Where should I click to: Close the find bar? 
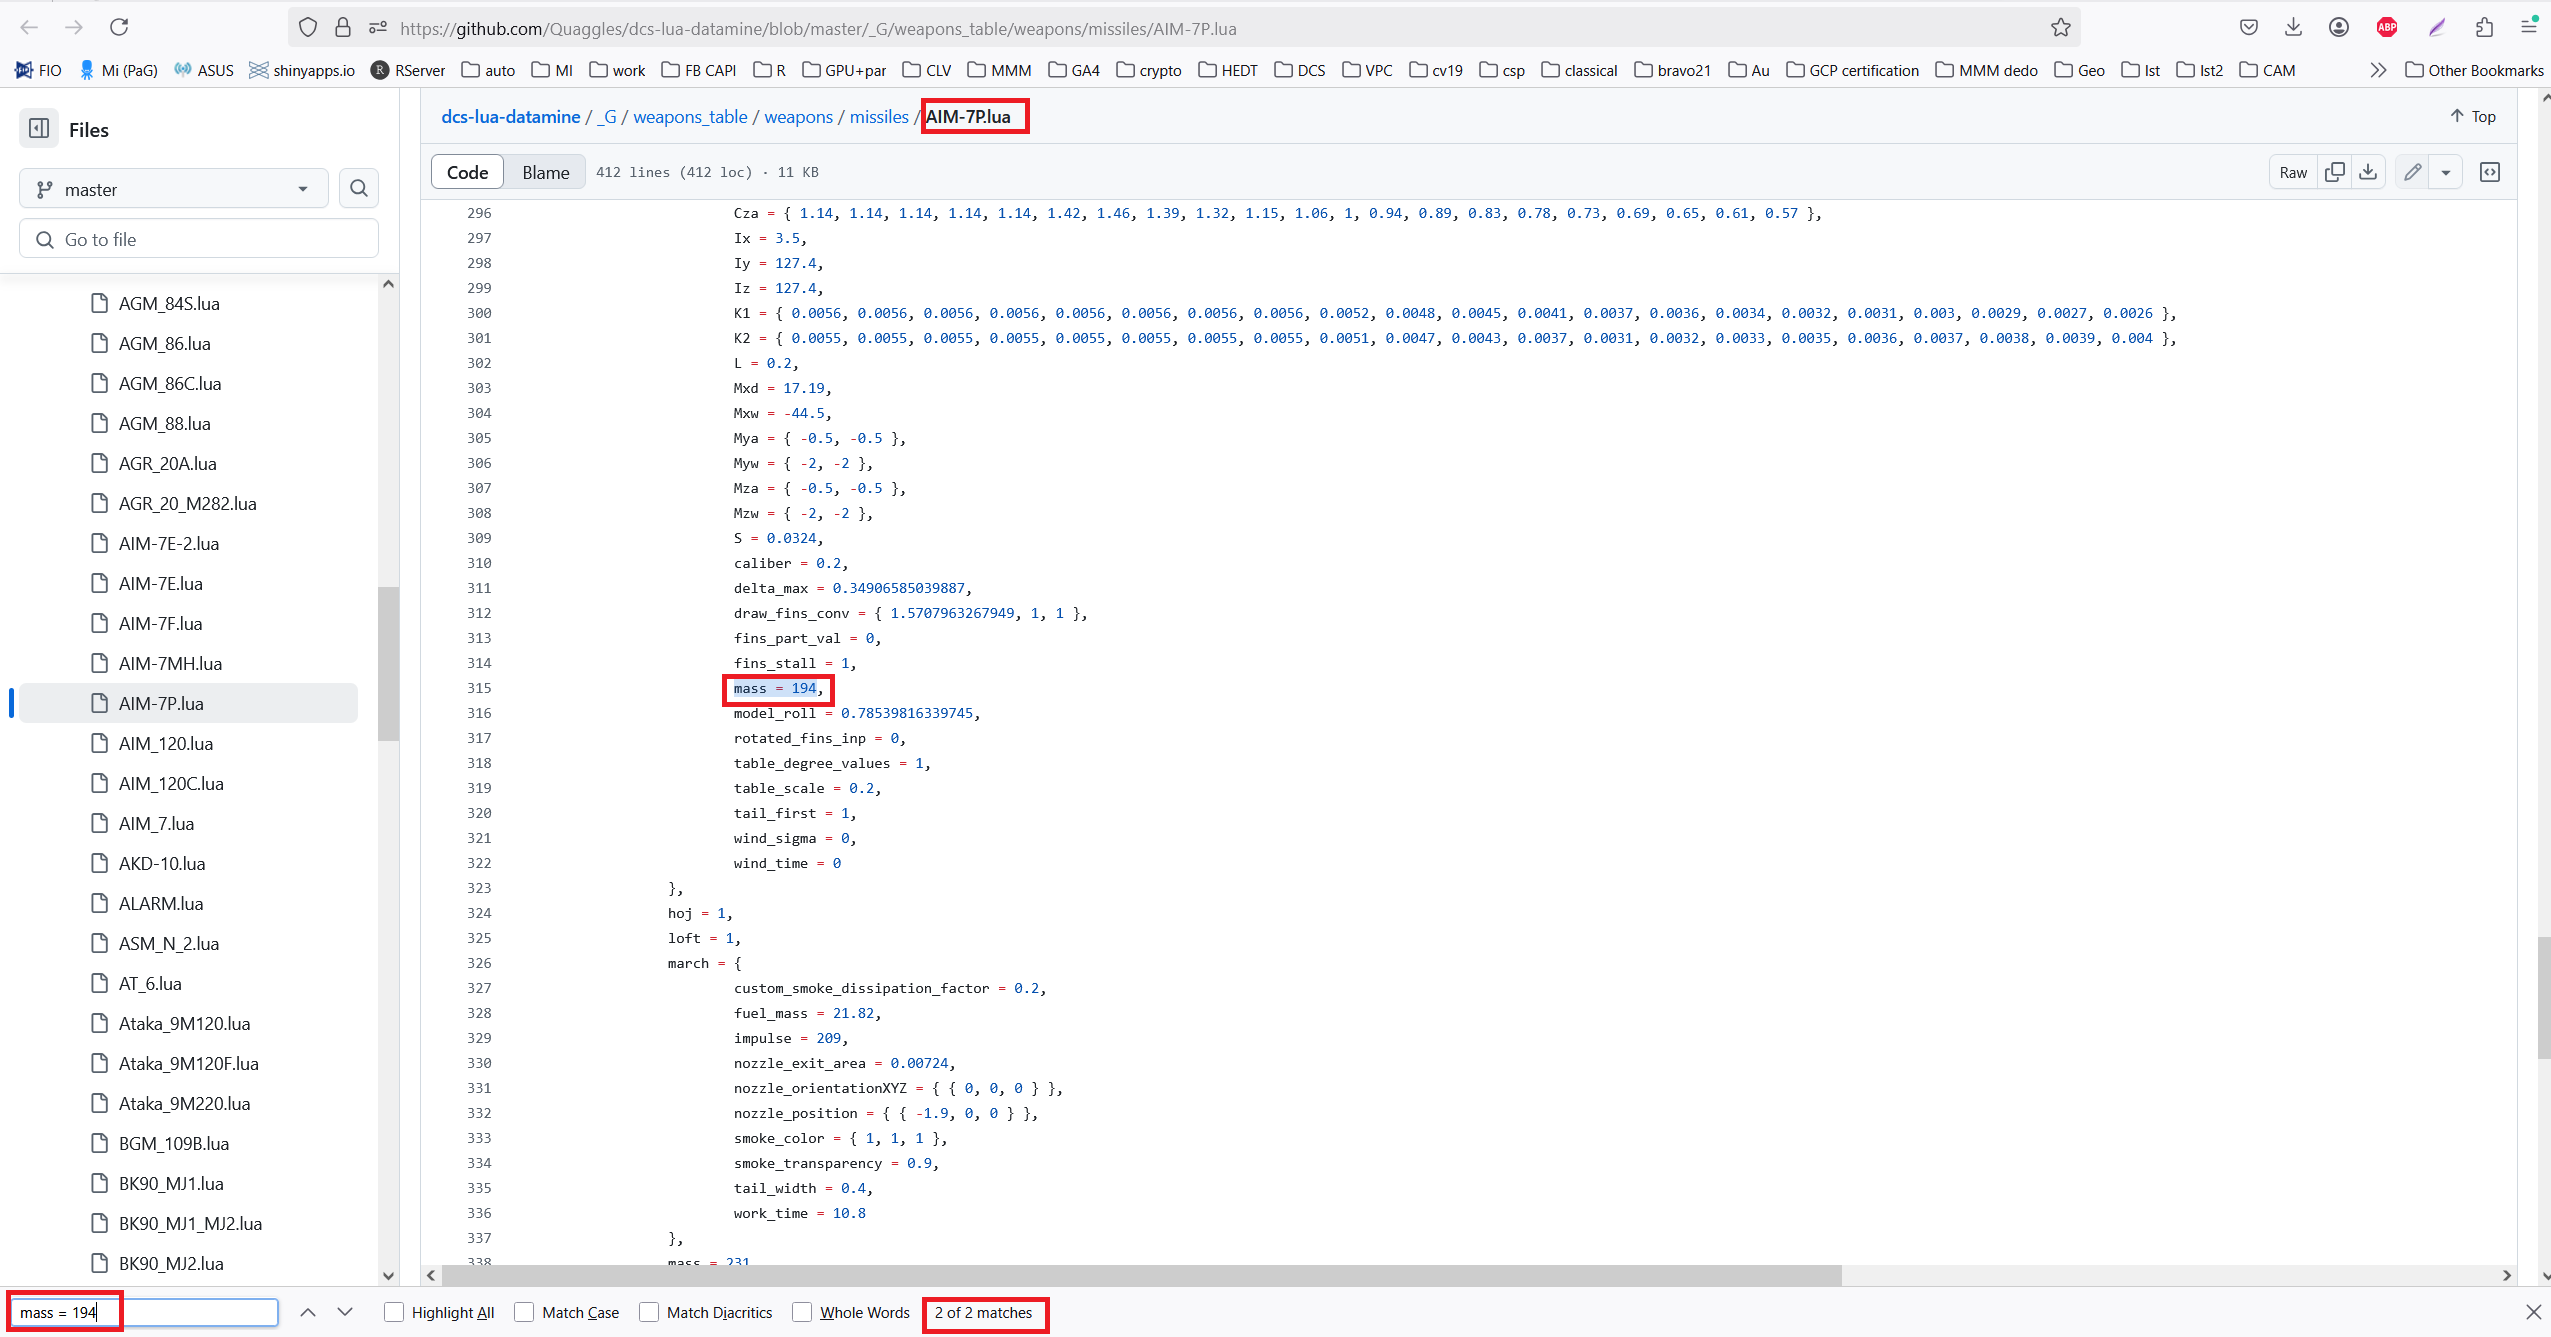(x=2533, y=1312)
